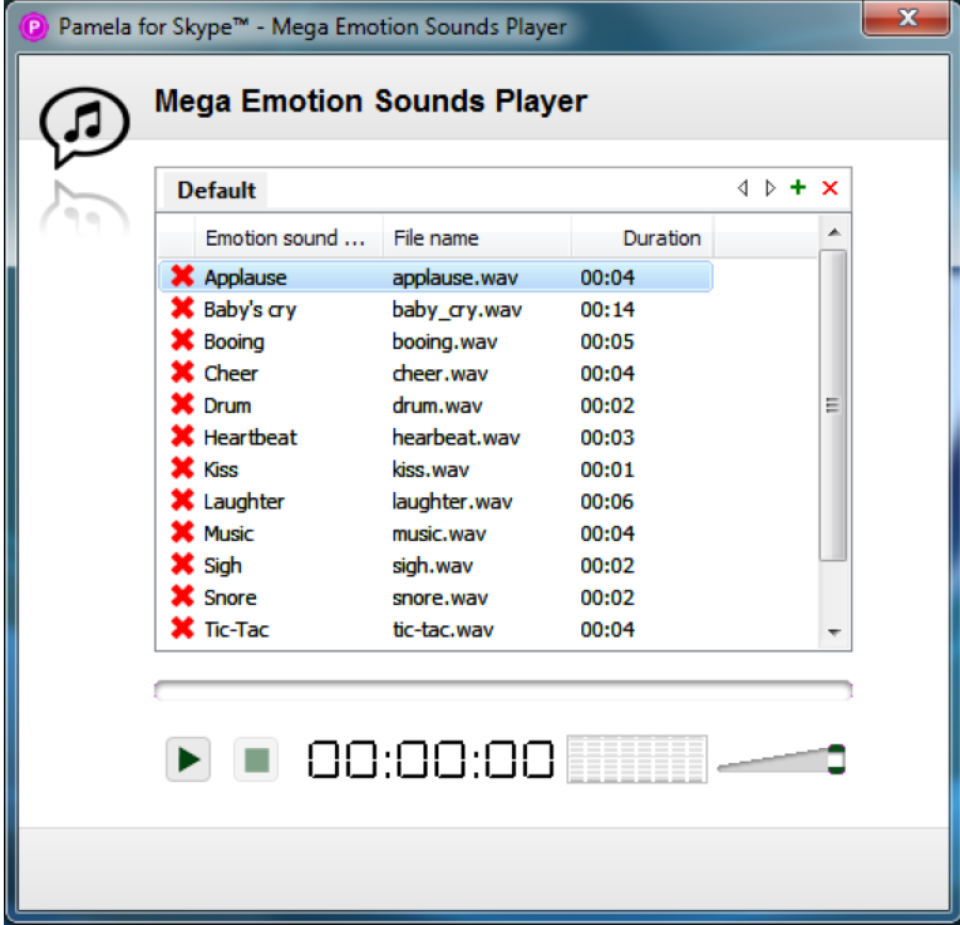Stop playback with the Stop button
The width and height of the screenshot is (960, 925).
[x=256, y=760]
